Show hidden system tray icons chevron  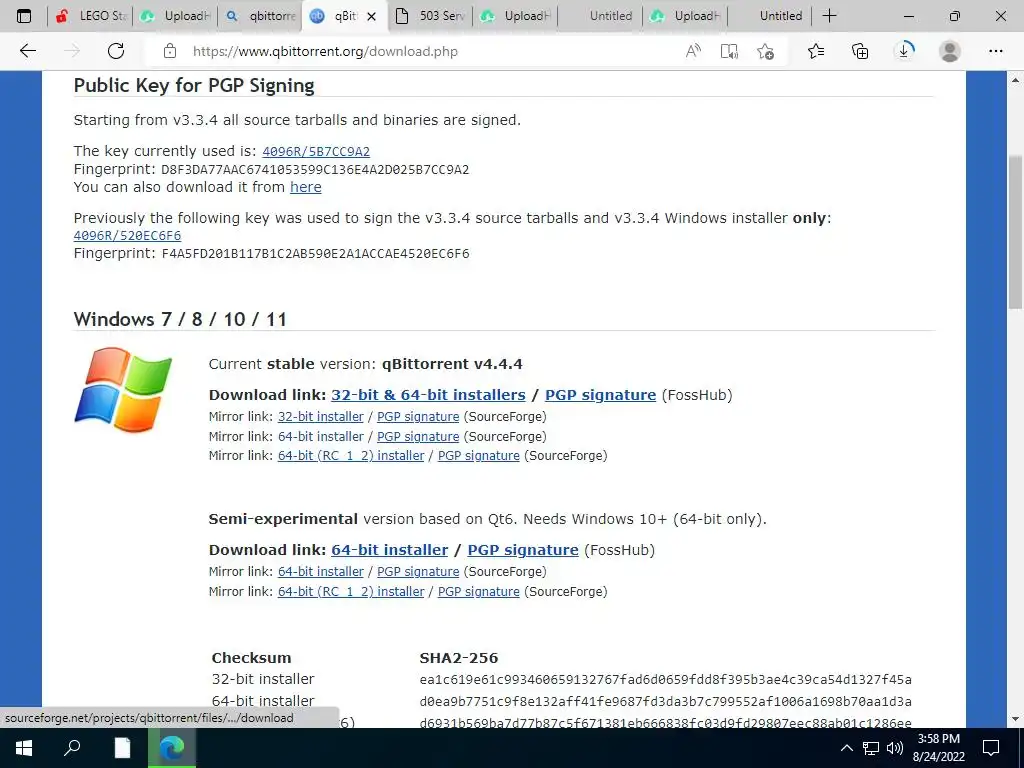[846, 748]
